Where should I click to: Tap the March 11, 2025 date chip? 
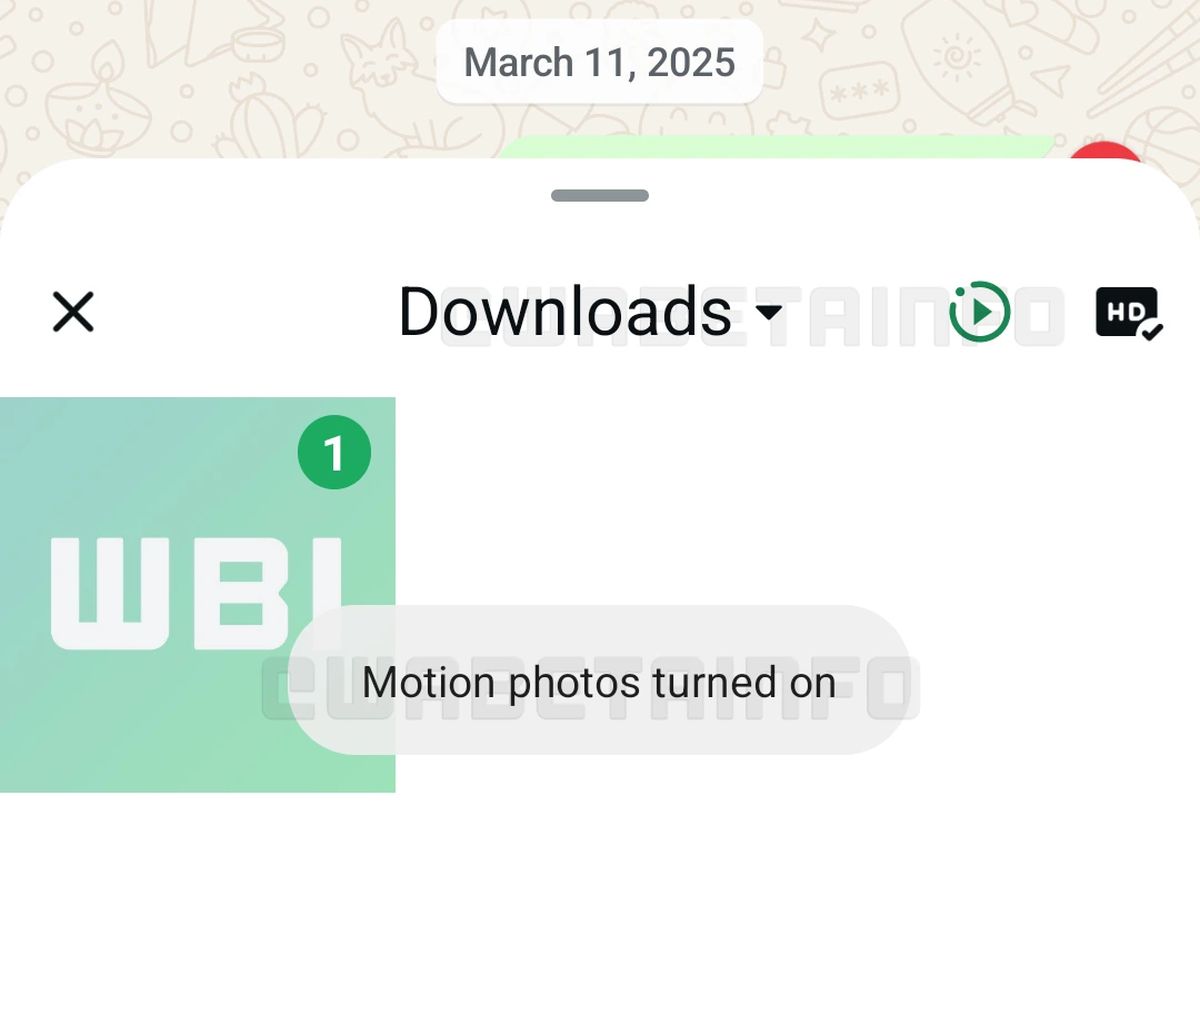click(x=600, y=62)
